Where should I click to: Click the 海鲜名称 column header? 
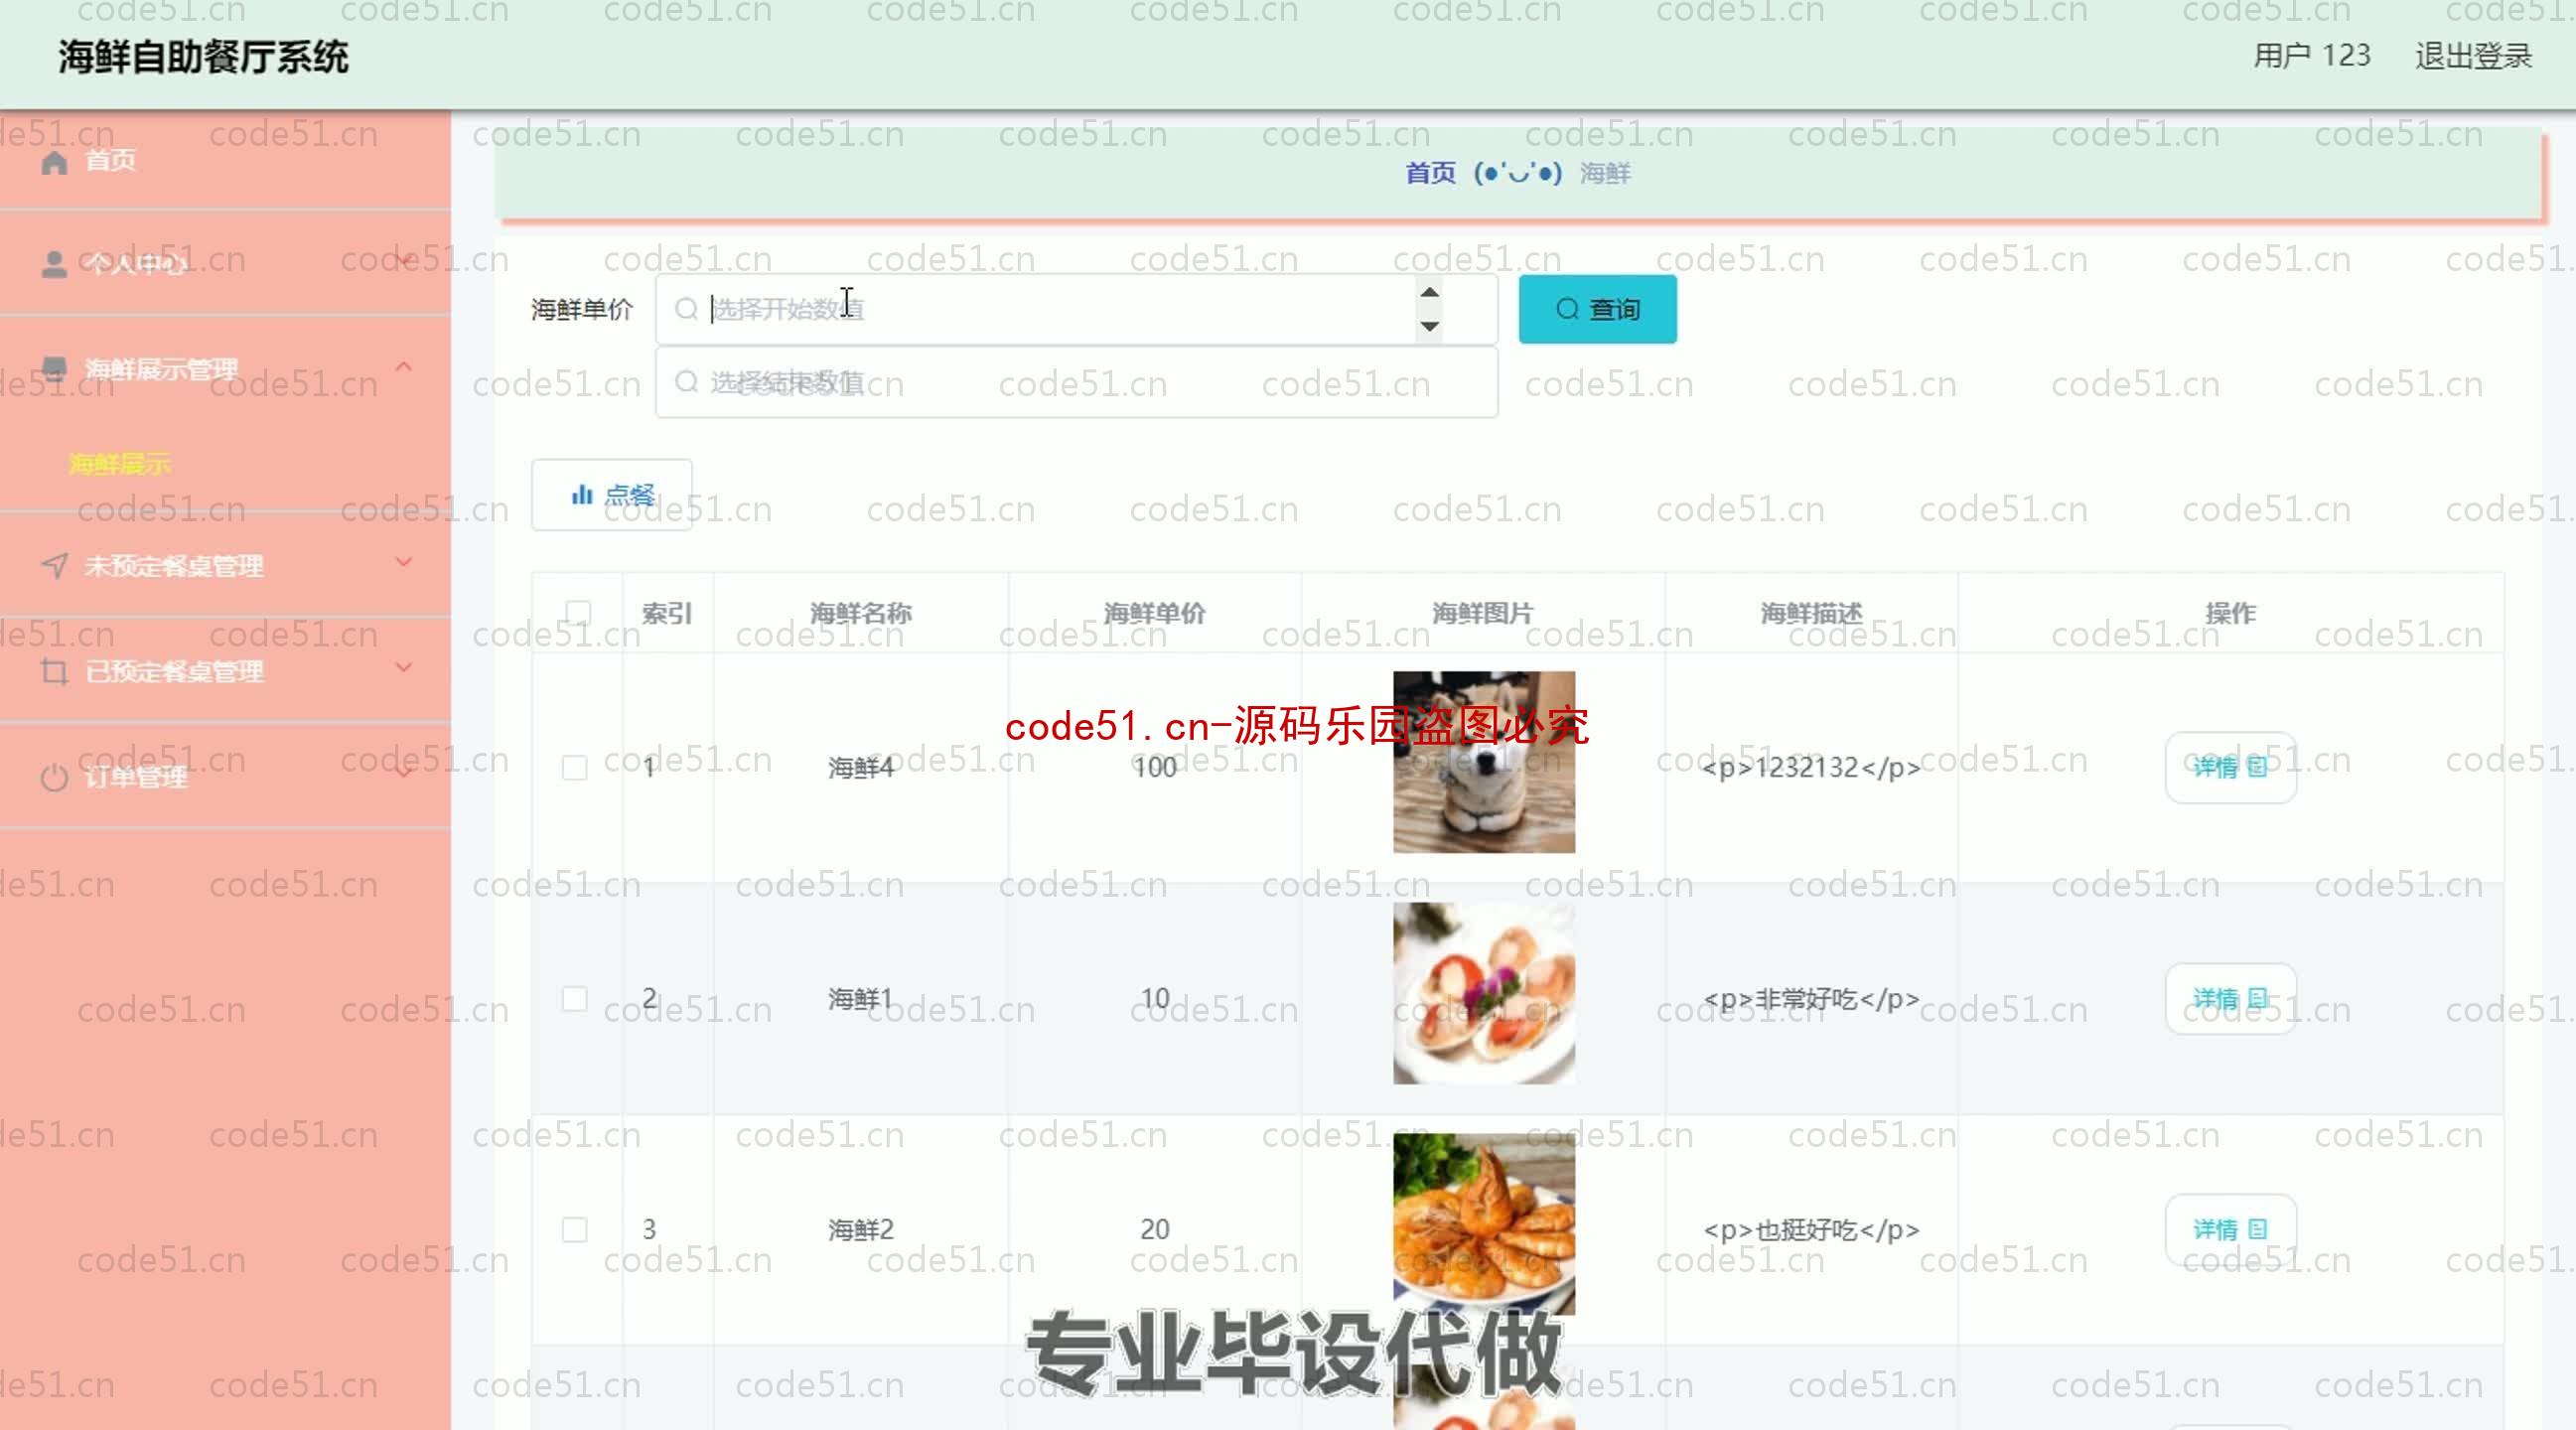861,613
